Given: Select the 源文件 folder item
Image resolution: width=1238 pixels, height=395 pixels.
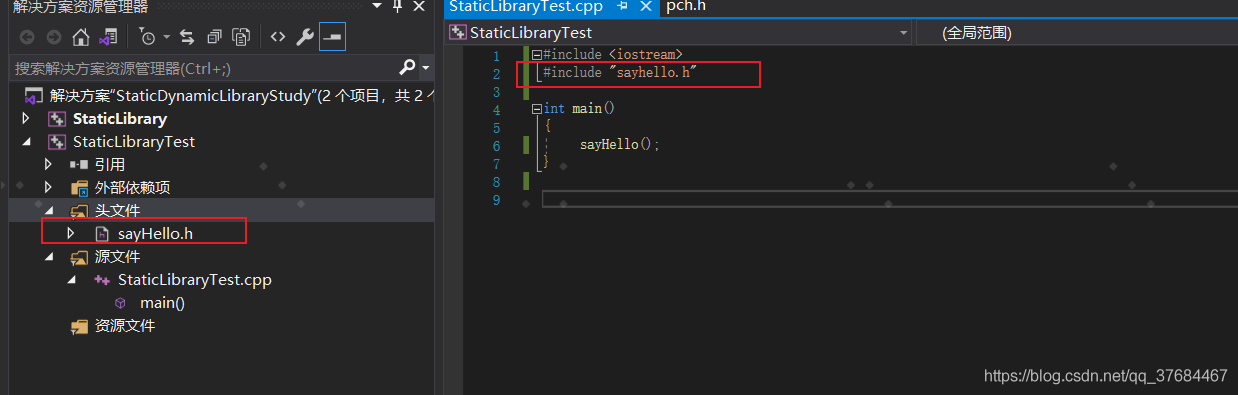Looking at the screenshot, I should [118, 257].
